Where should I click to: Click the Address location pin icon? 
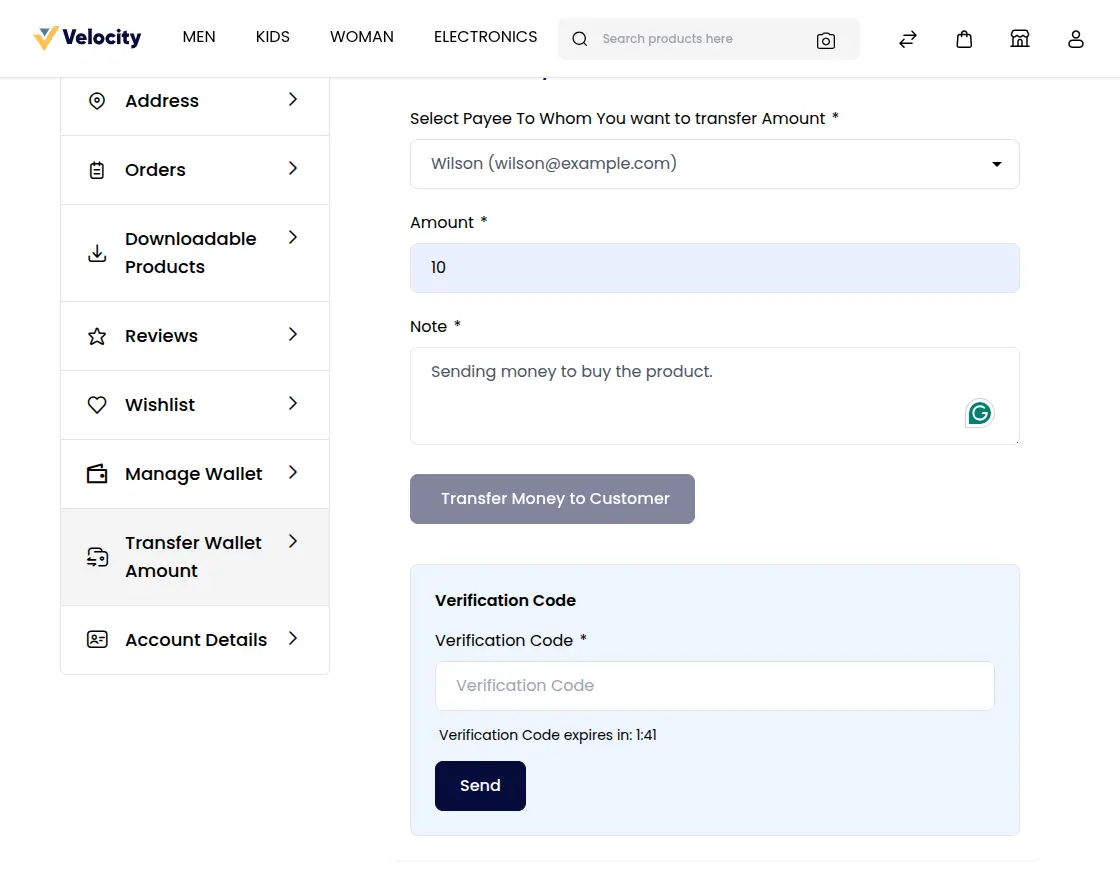point(96,101)
